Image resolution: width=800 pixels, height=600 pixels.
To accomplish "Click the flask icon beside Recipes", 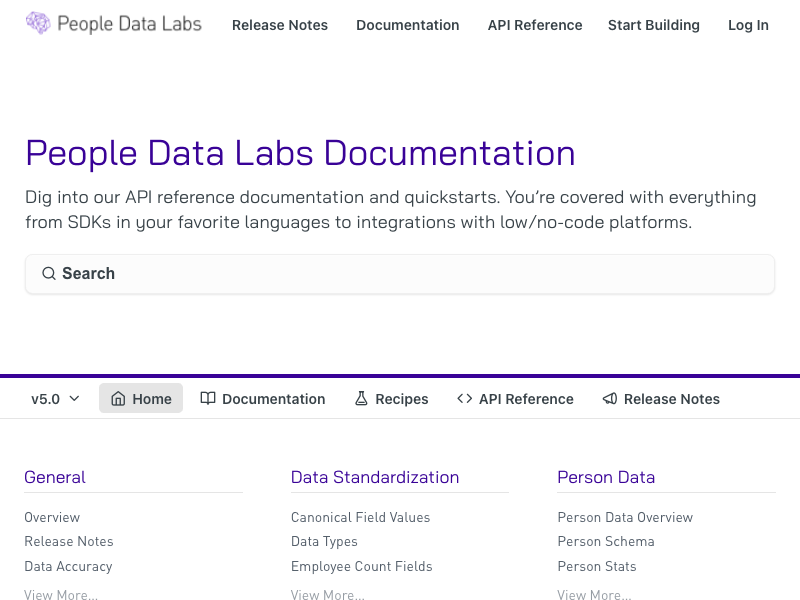I will tap(361, 398).
